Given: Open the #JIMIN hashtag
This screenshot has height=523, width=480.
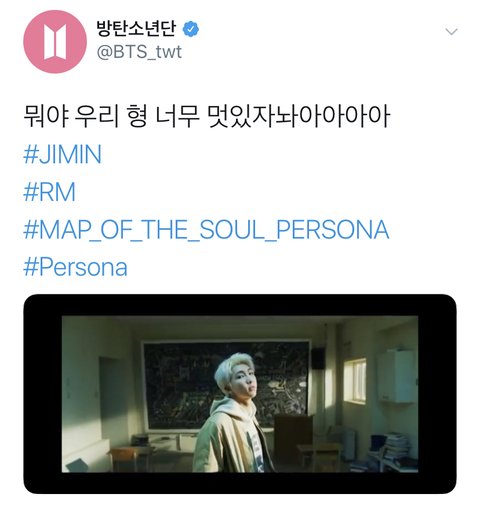Looking at the screenshot, I should 62,154.
